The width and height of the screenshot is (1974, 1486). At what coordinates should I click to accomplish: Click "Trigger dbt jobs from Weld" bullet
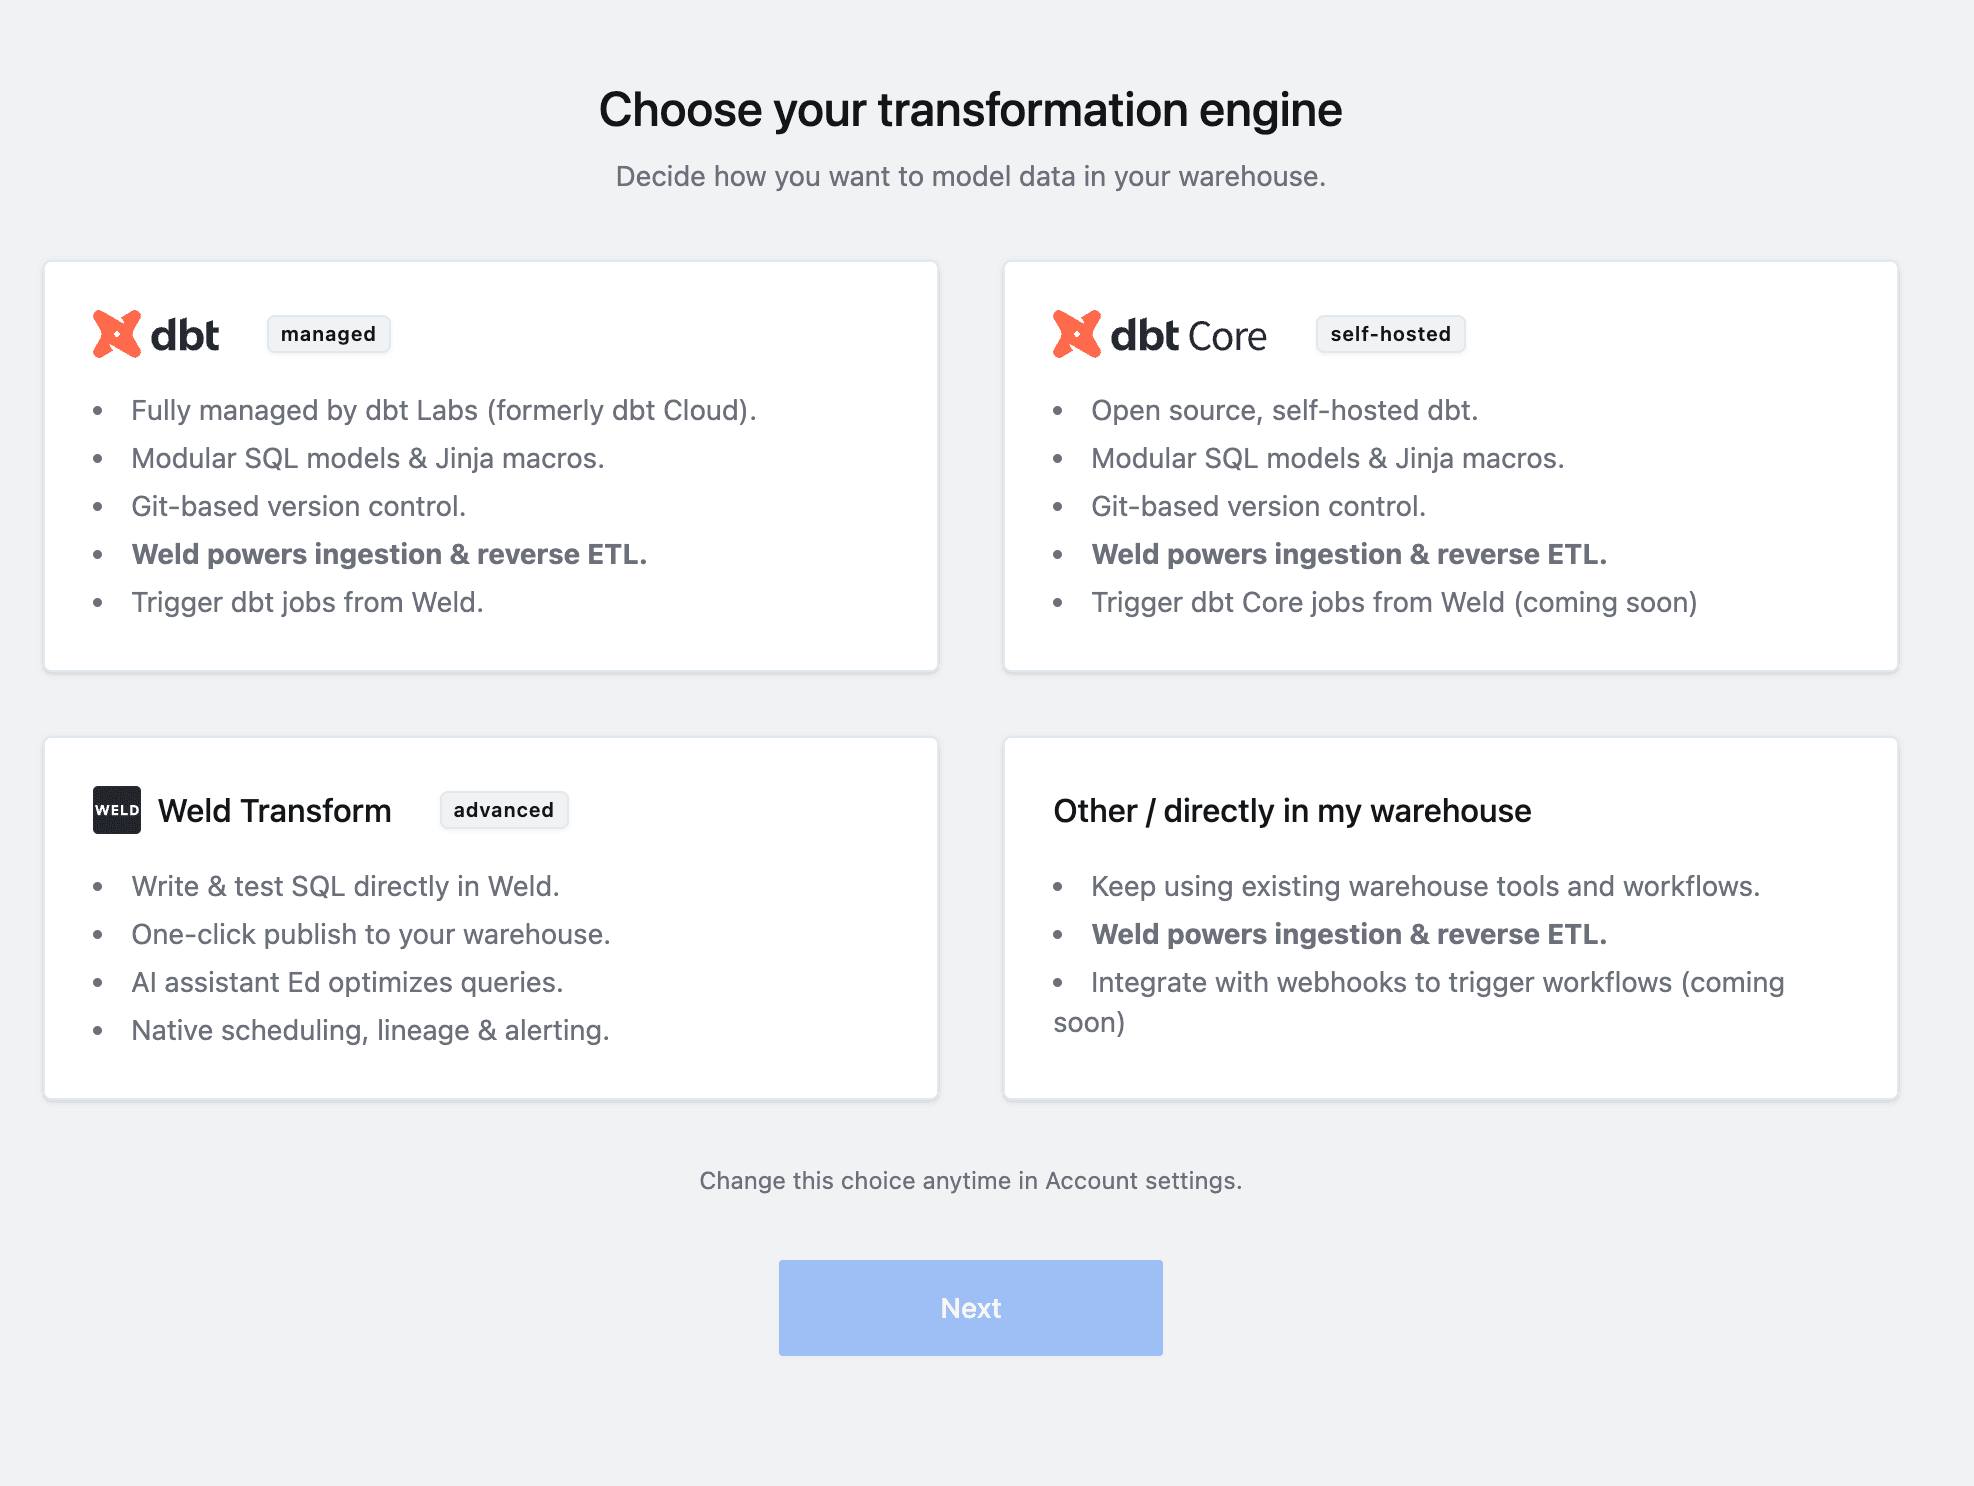[307, 602]
